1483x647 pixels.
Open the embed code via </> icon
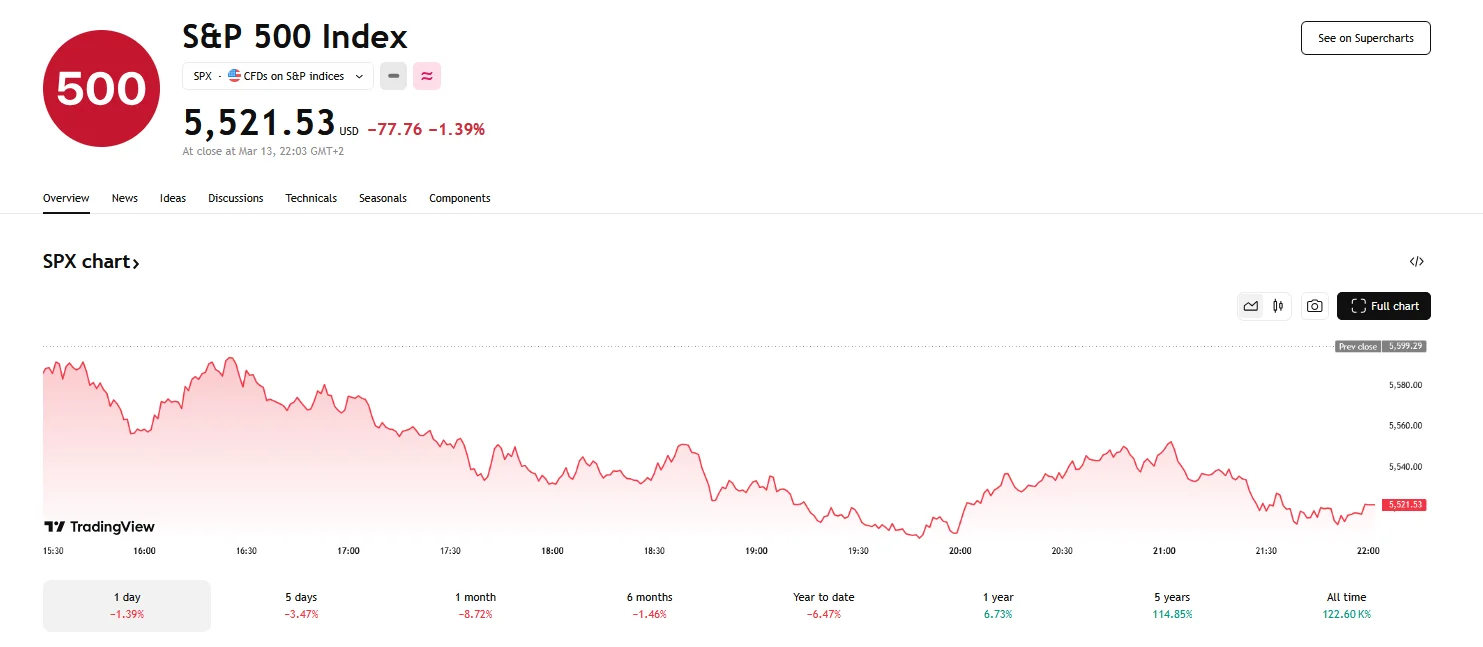click(x=1416, y=261)
